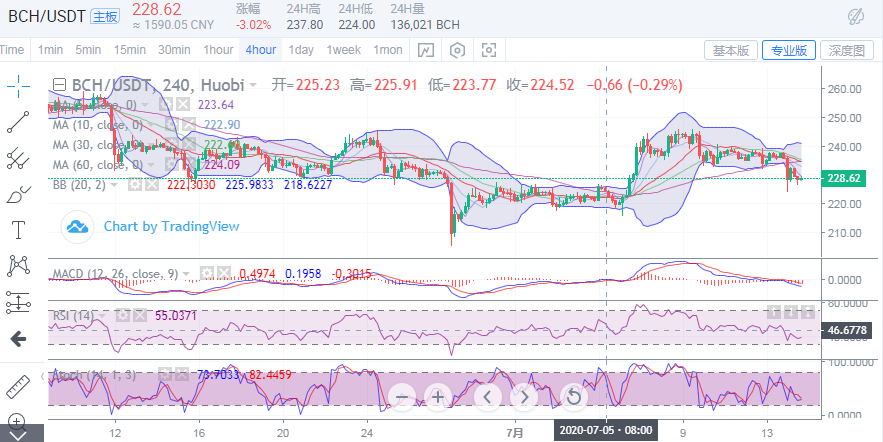The image size is (883, 442).
Task: Remove the RSI (14) indicator
Action: point(139,315)
